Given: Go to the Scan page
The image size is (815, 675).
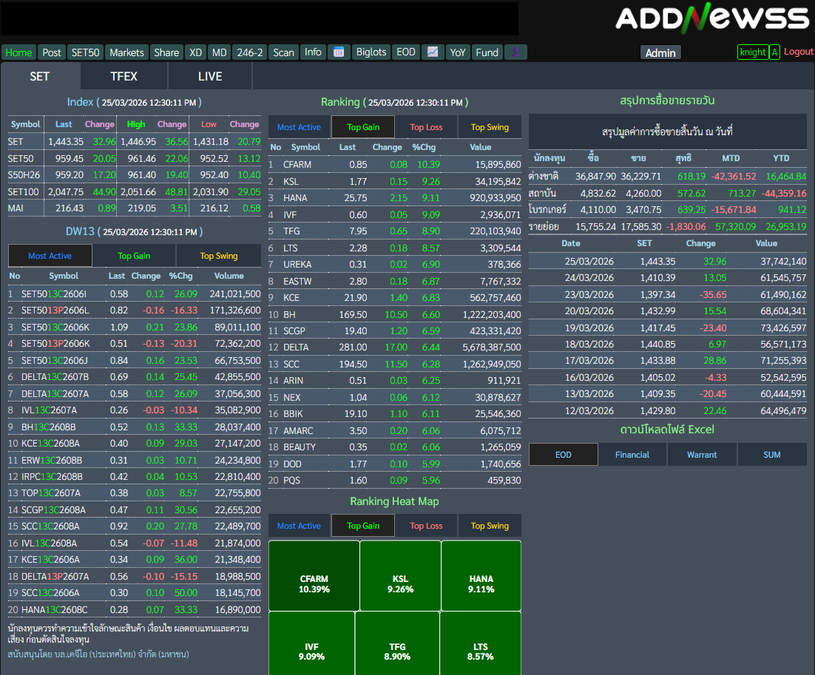Looking at the screenshot, I should [x=284, y=52].
